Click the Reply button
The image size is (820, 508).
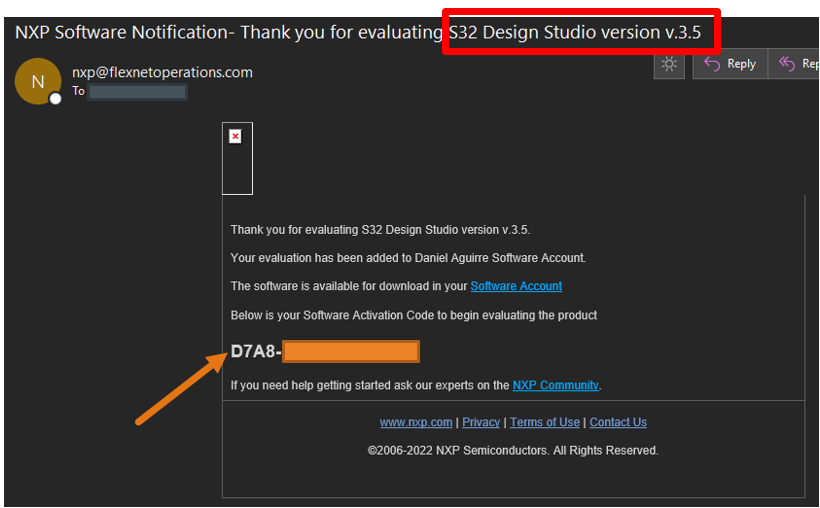tap(730, 64)
